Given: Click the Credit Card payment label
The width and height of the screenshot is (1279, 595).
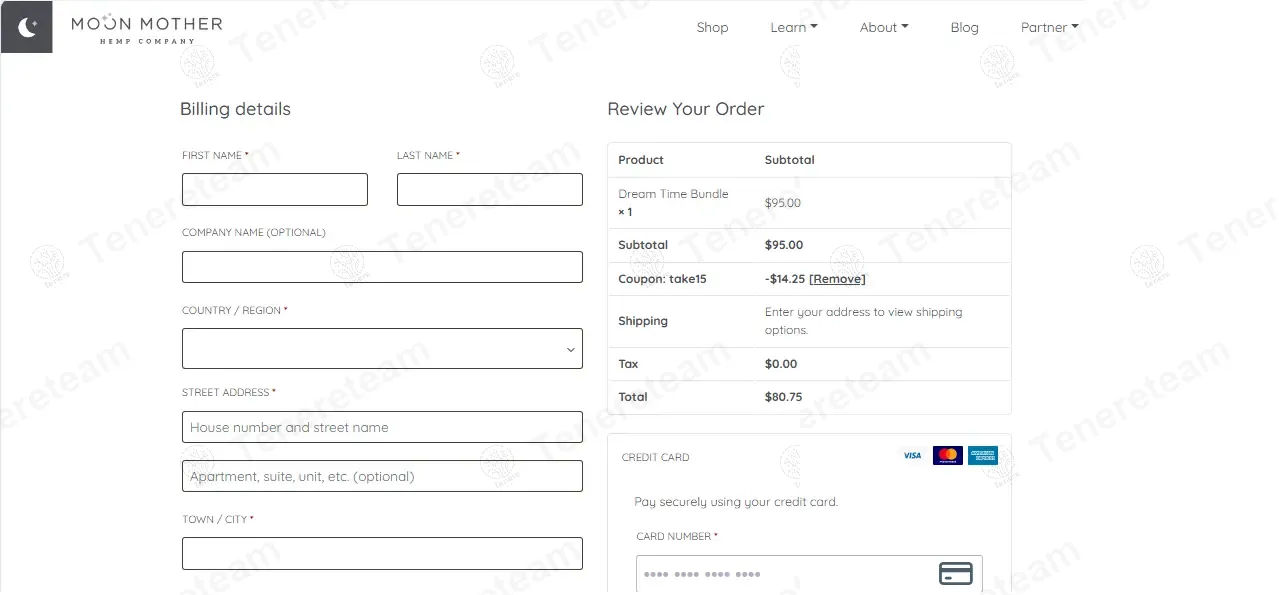Looking at the screenshot, I should click(655, 457).
